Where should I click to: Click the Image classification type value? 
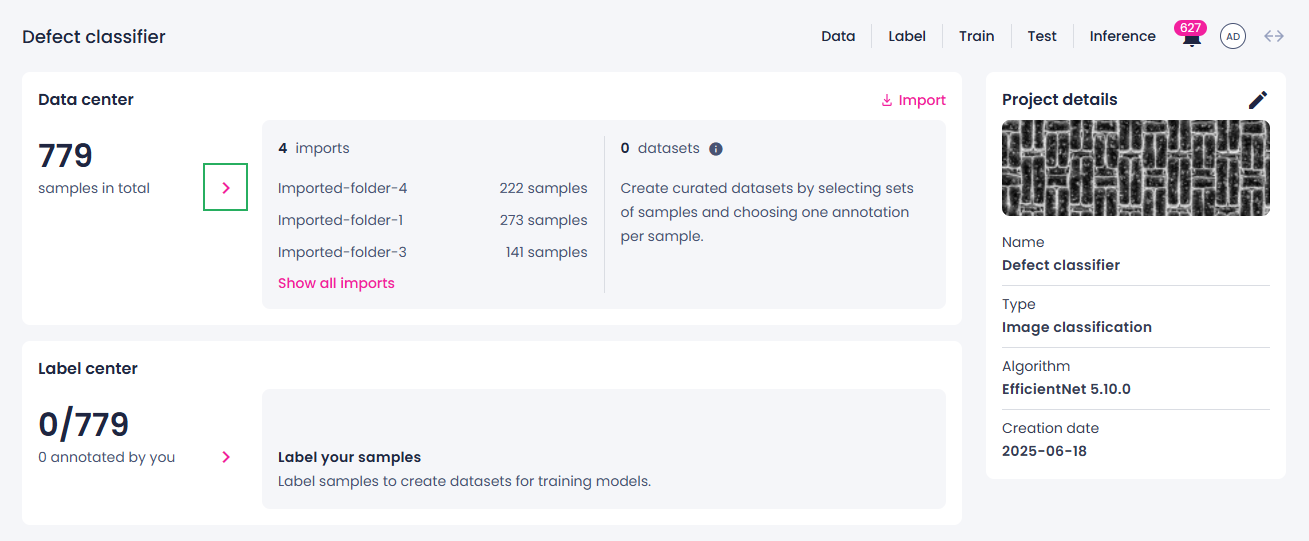1077,327
